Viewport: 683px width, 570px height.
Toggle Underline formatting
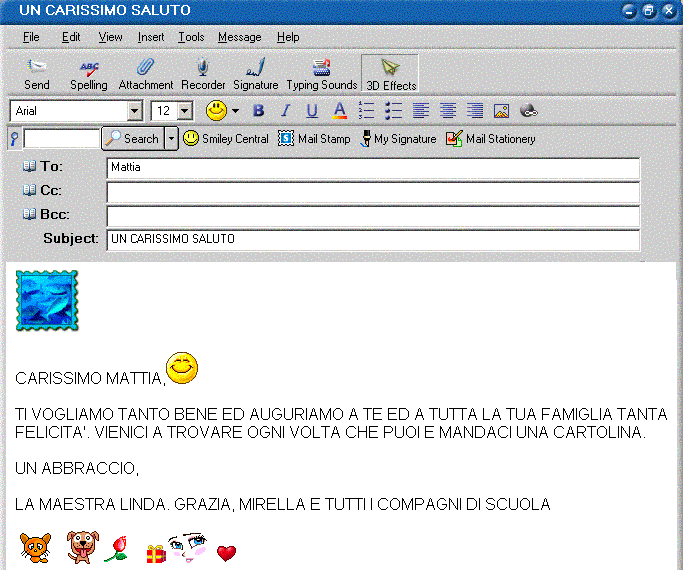click(312, 111)
